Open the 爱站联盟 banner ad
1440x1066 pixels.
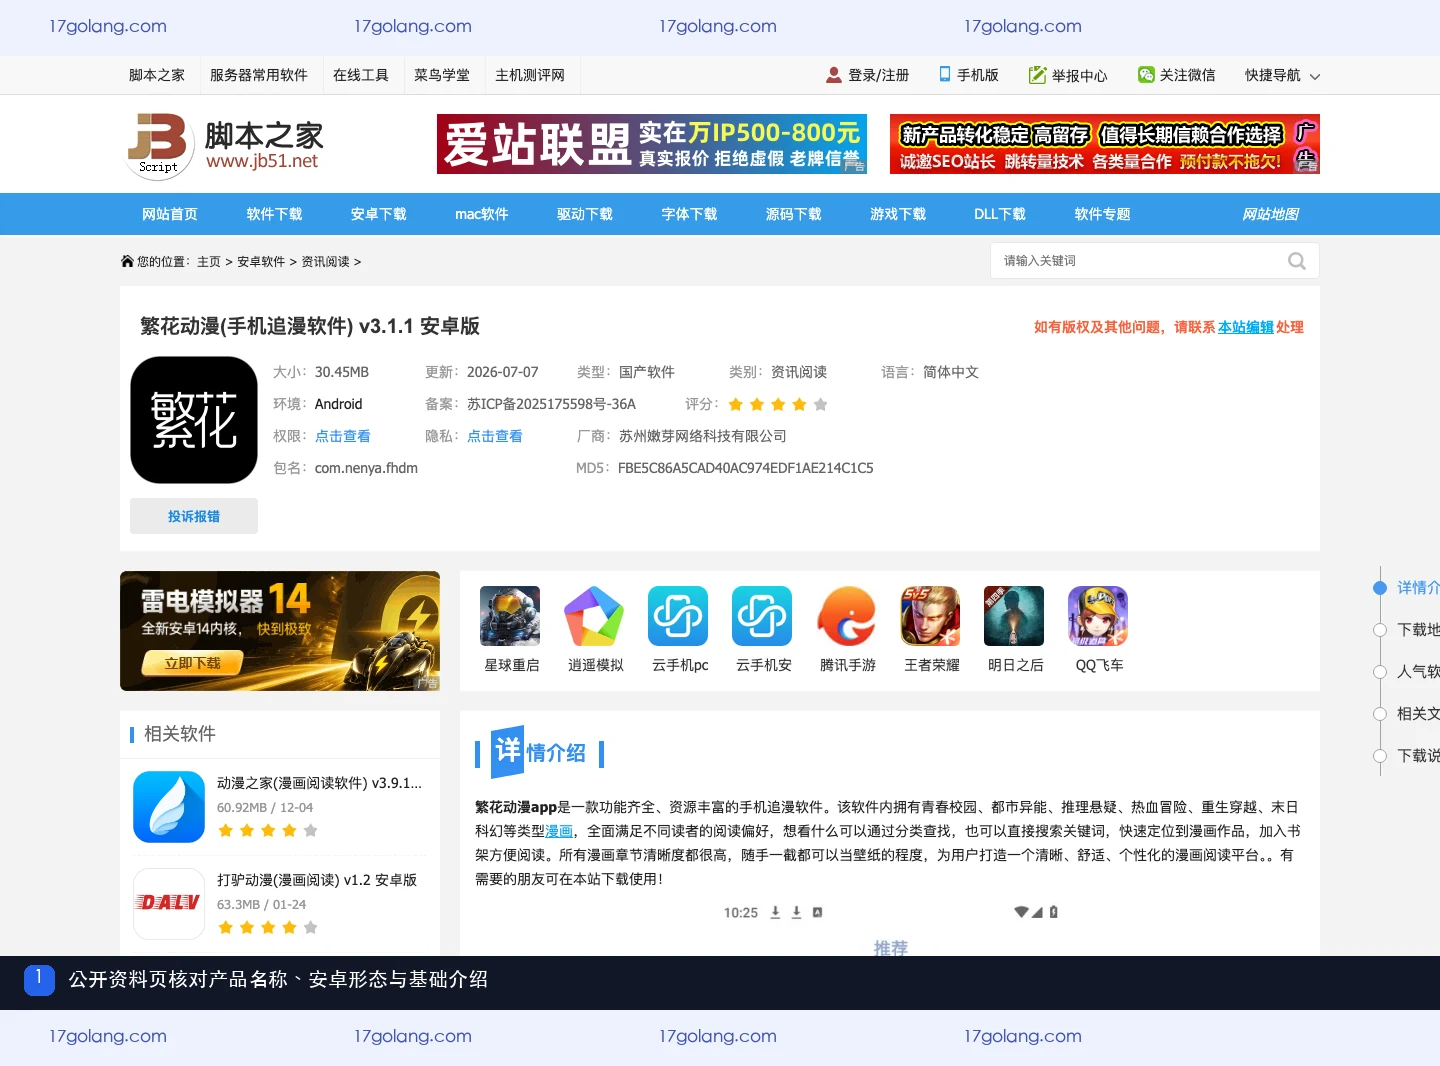652,144
